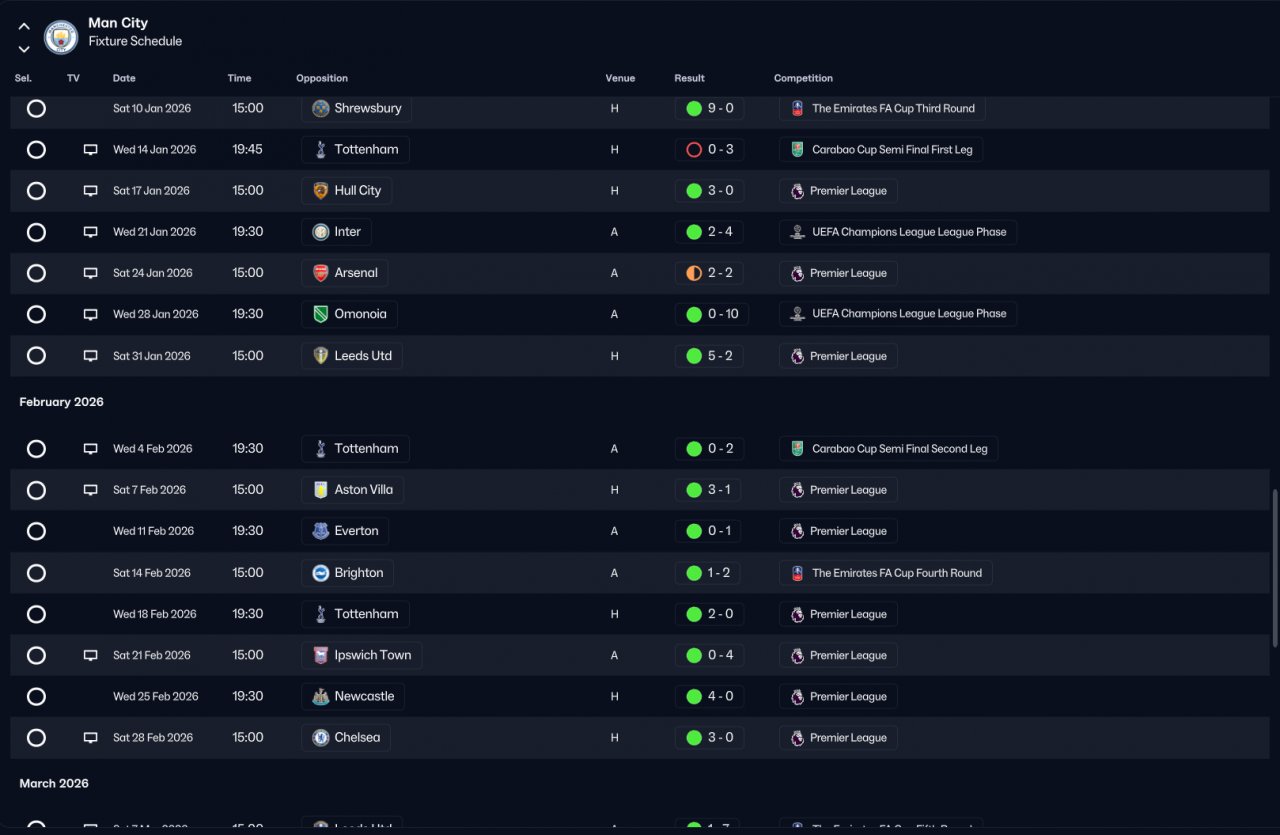The height and width of the screenshot is (835, 1280).
Task: Click the Man City club badge icon
Action: 61,37
